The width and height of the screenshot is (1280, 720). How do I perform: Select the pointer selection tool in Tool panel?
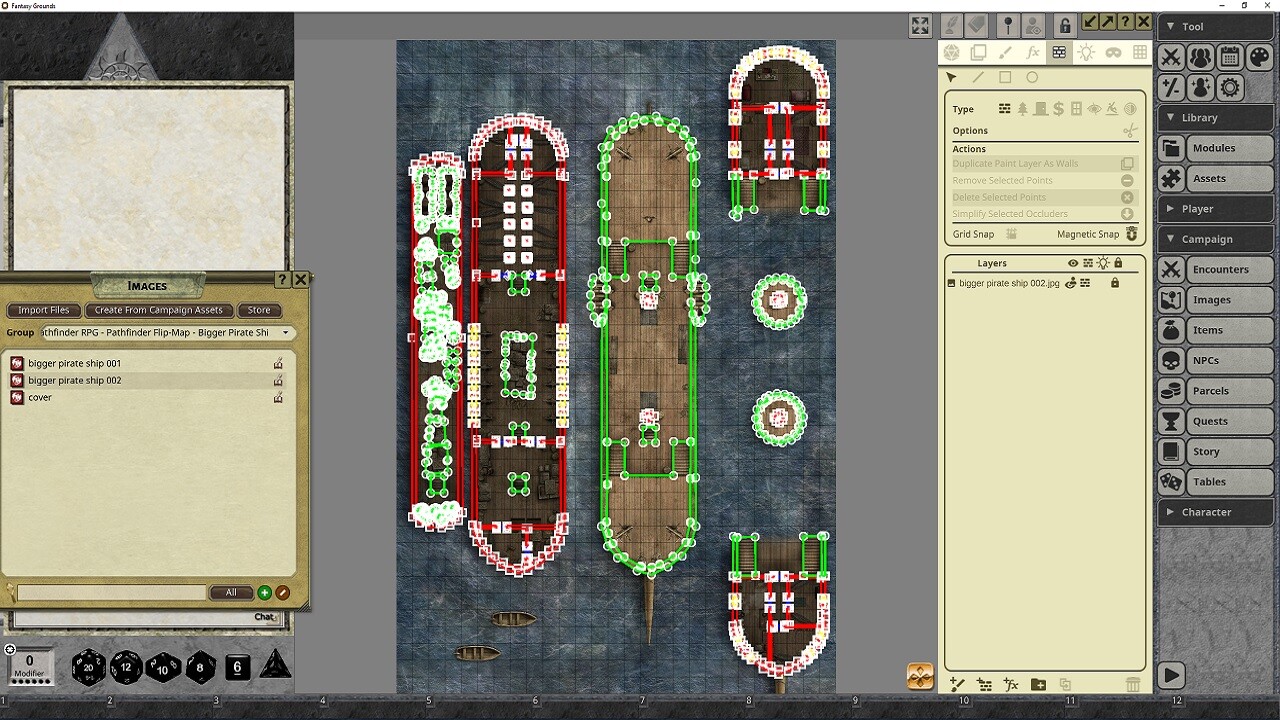[x=951, y=77]
